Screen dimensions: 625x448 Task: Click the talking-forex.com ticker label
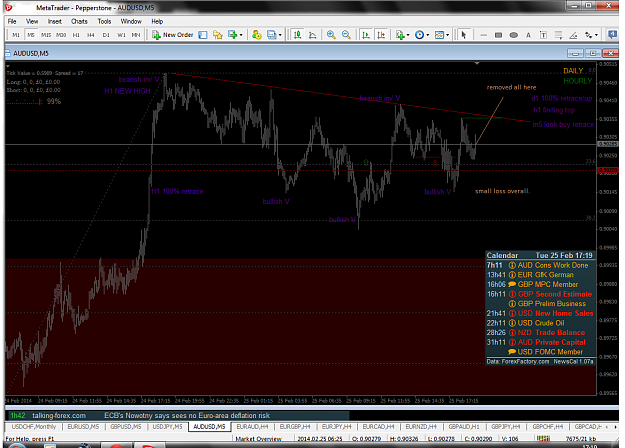click(59, 416)
